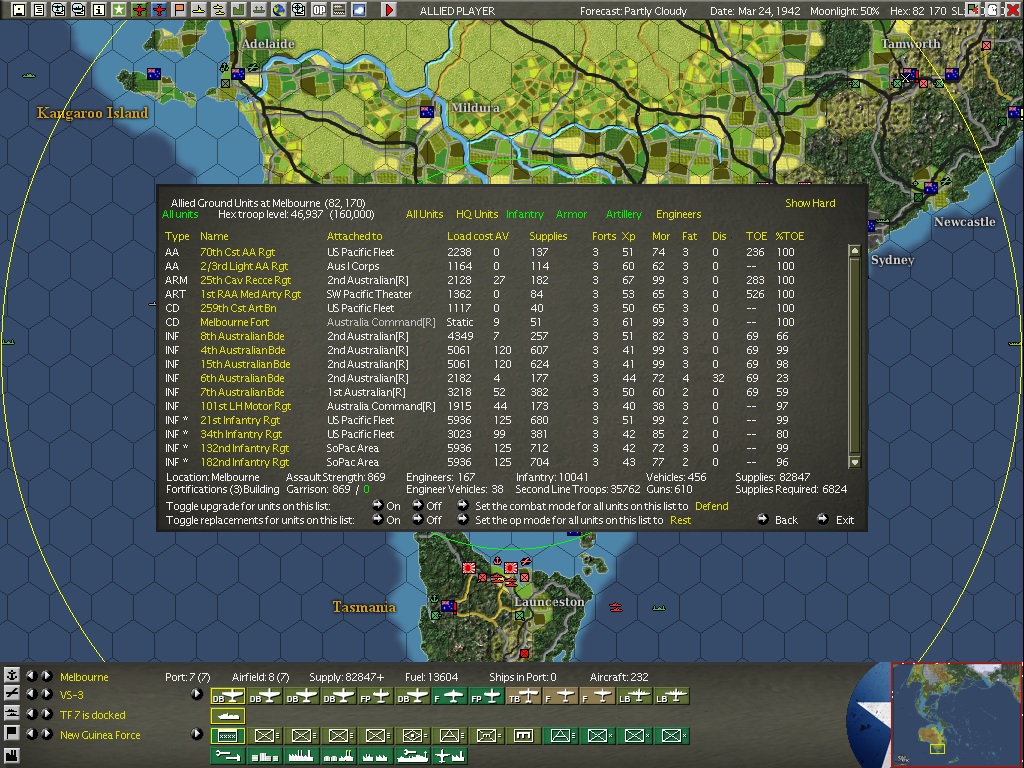The image size is (1024, 768).
Task: Select the xxxx headquarters unit icon
Action: (x=227, y=735)
